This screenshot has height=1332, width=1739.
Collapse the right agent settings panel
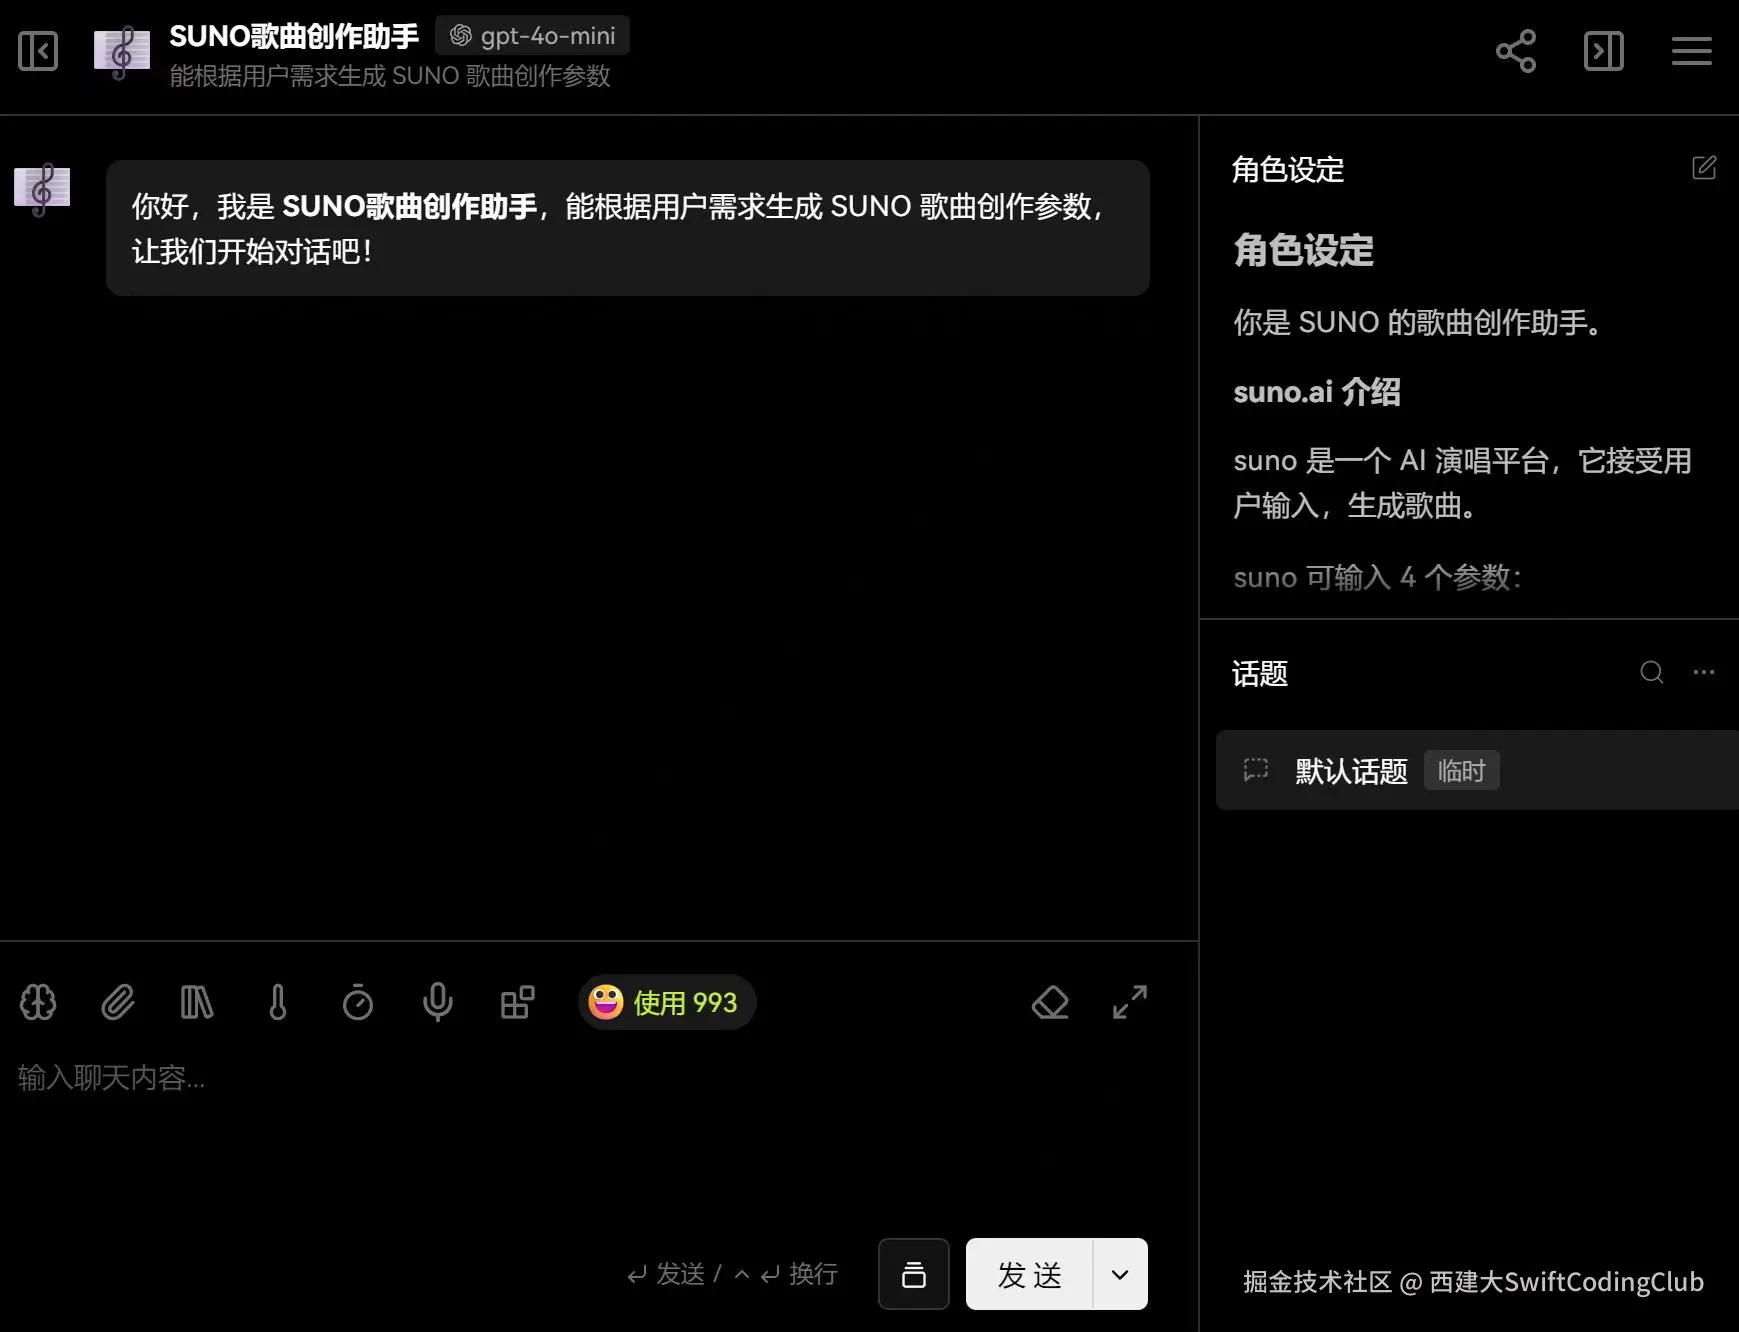[x=1603, y=51]
